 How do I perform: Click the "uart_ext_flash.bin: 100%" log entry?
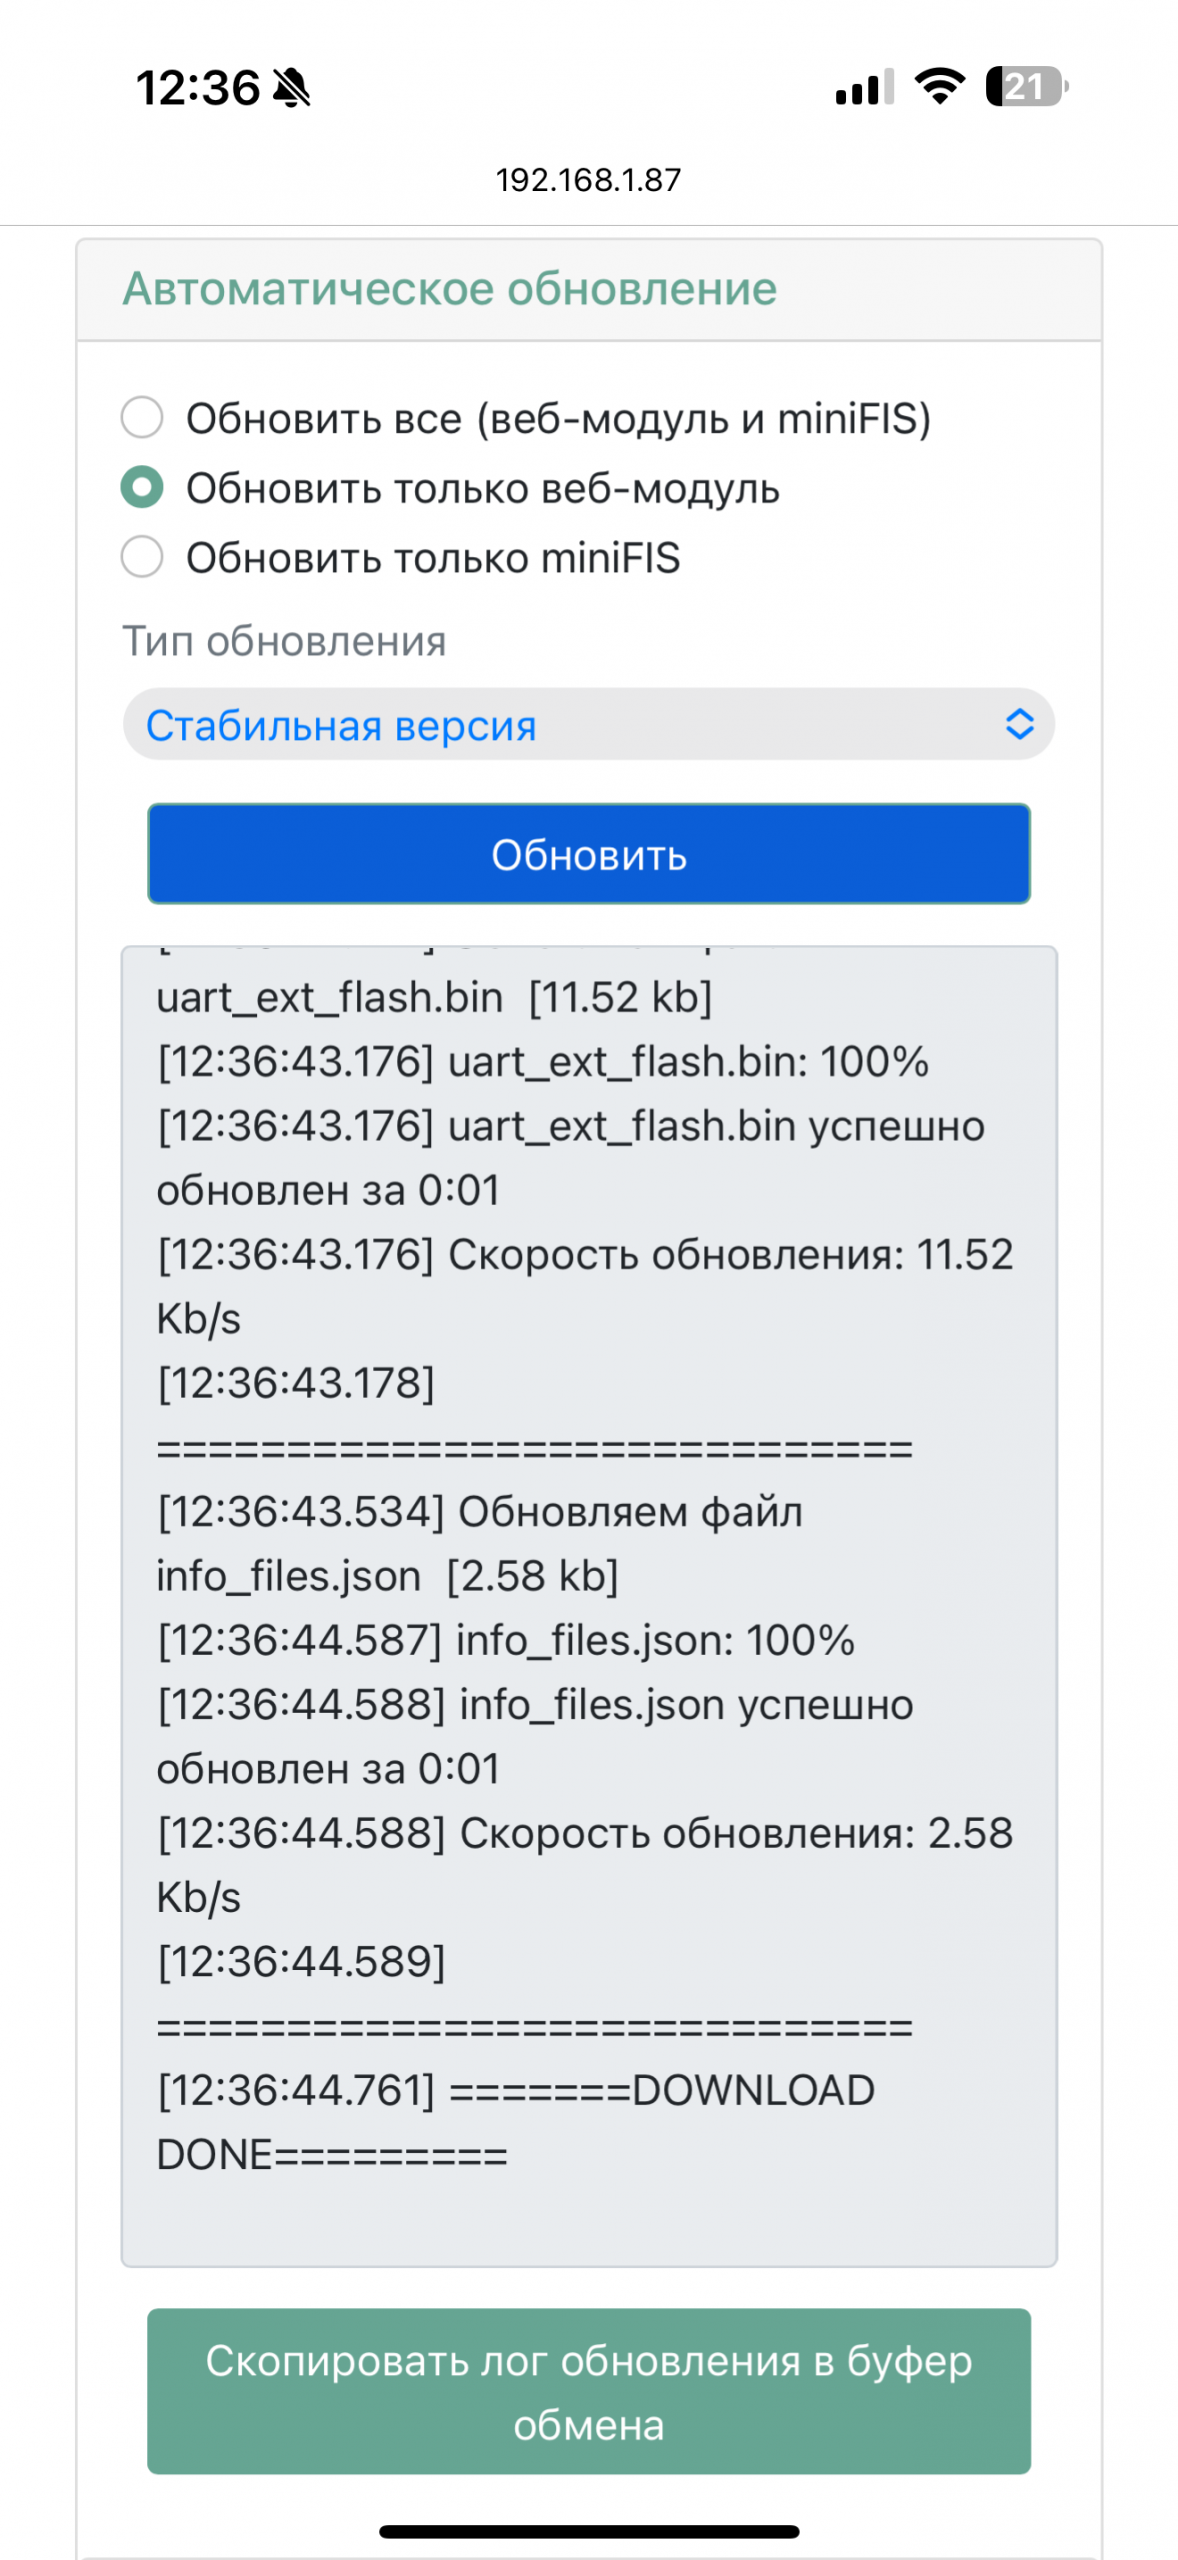[x=543, y=1061]
